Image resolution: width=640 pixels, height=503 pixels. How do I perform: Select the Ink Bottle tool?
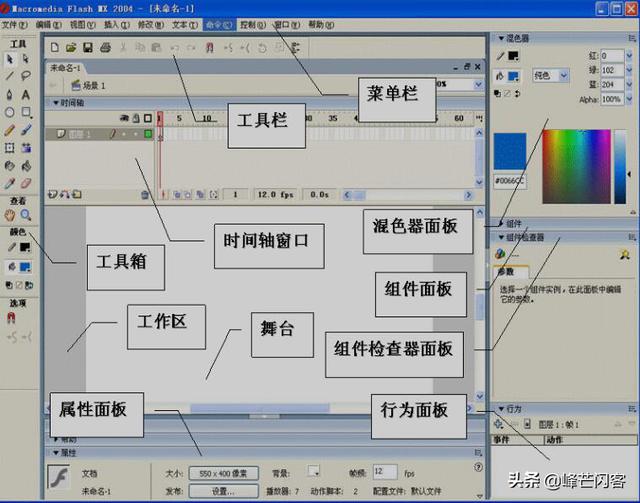(10, 166)
